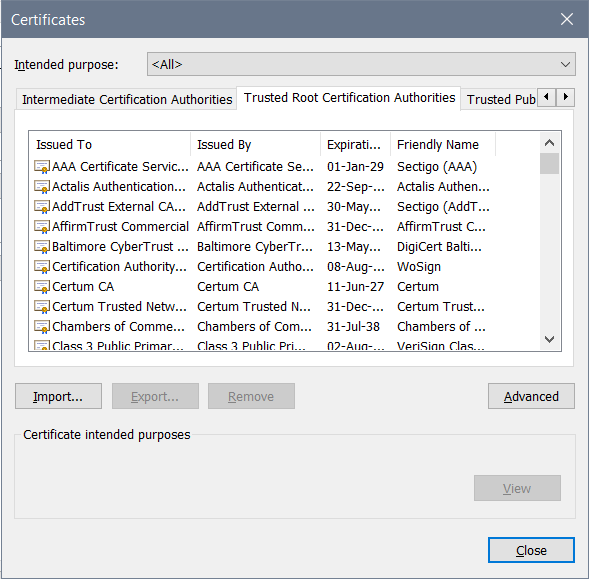Click the list scrollbar up arrow
This screenshot has height=579, width=589.
pos(549,143)
